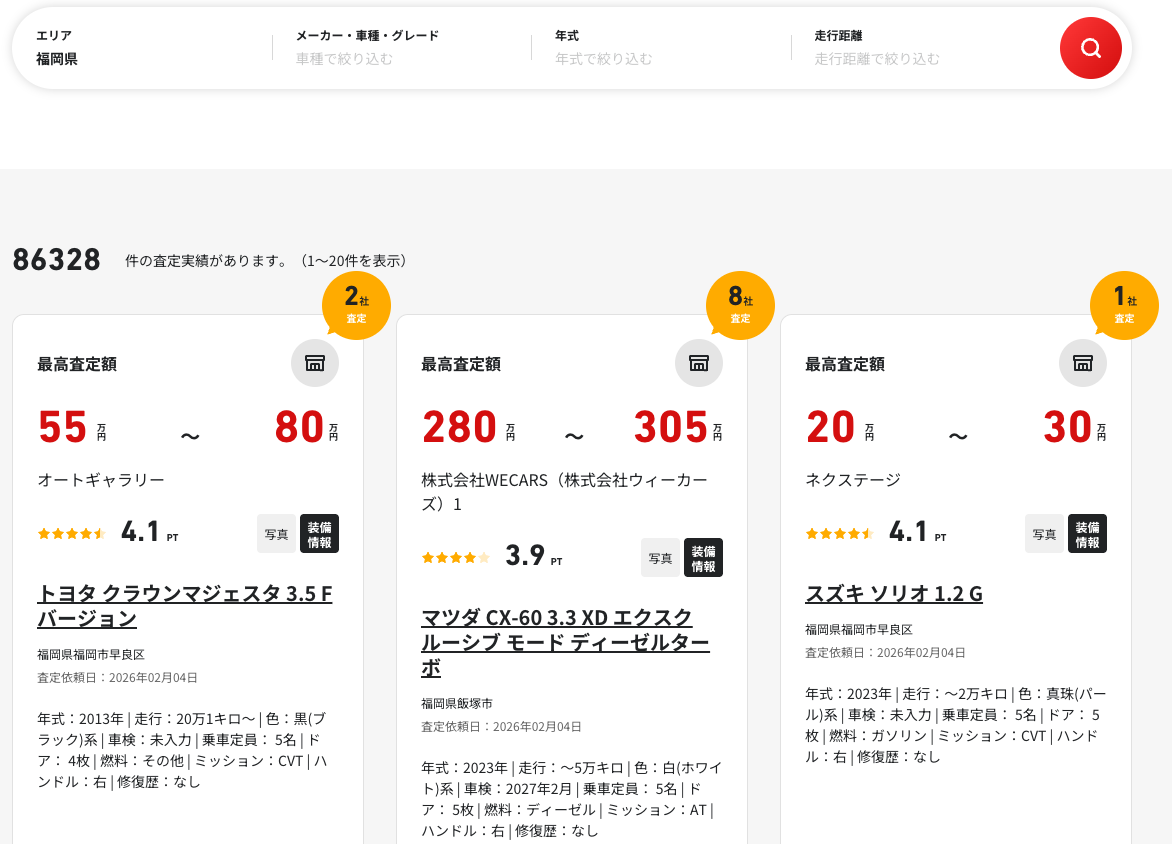Select 写真 tab on Mazda CX-60 card
1172x844 pixels.
click(660, 558)
